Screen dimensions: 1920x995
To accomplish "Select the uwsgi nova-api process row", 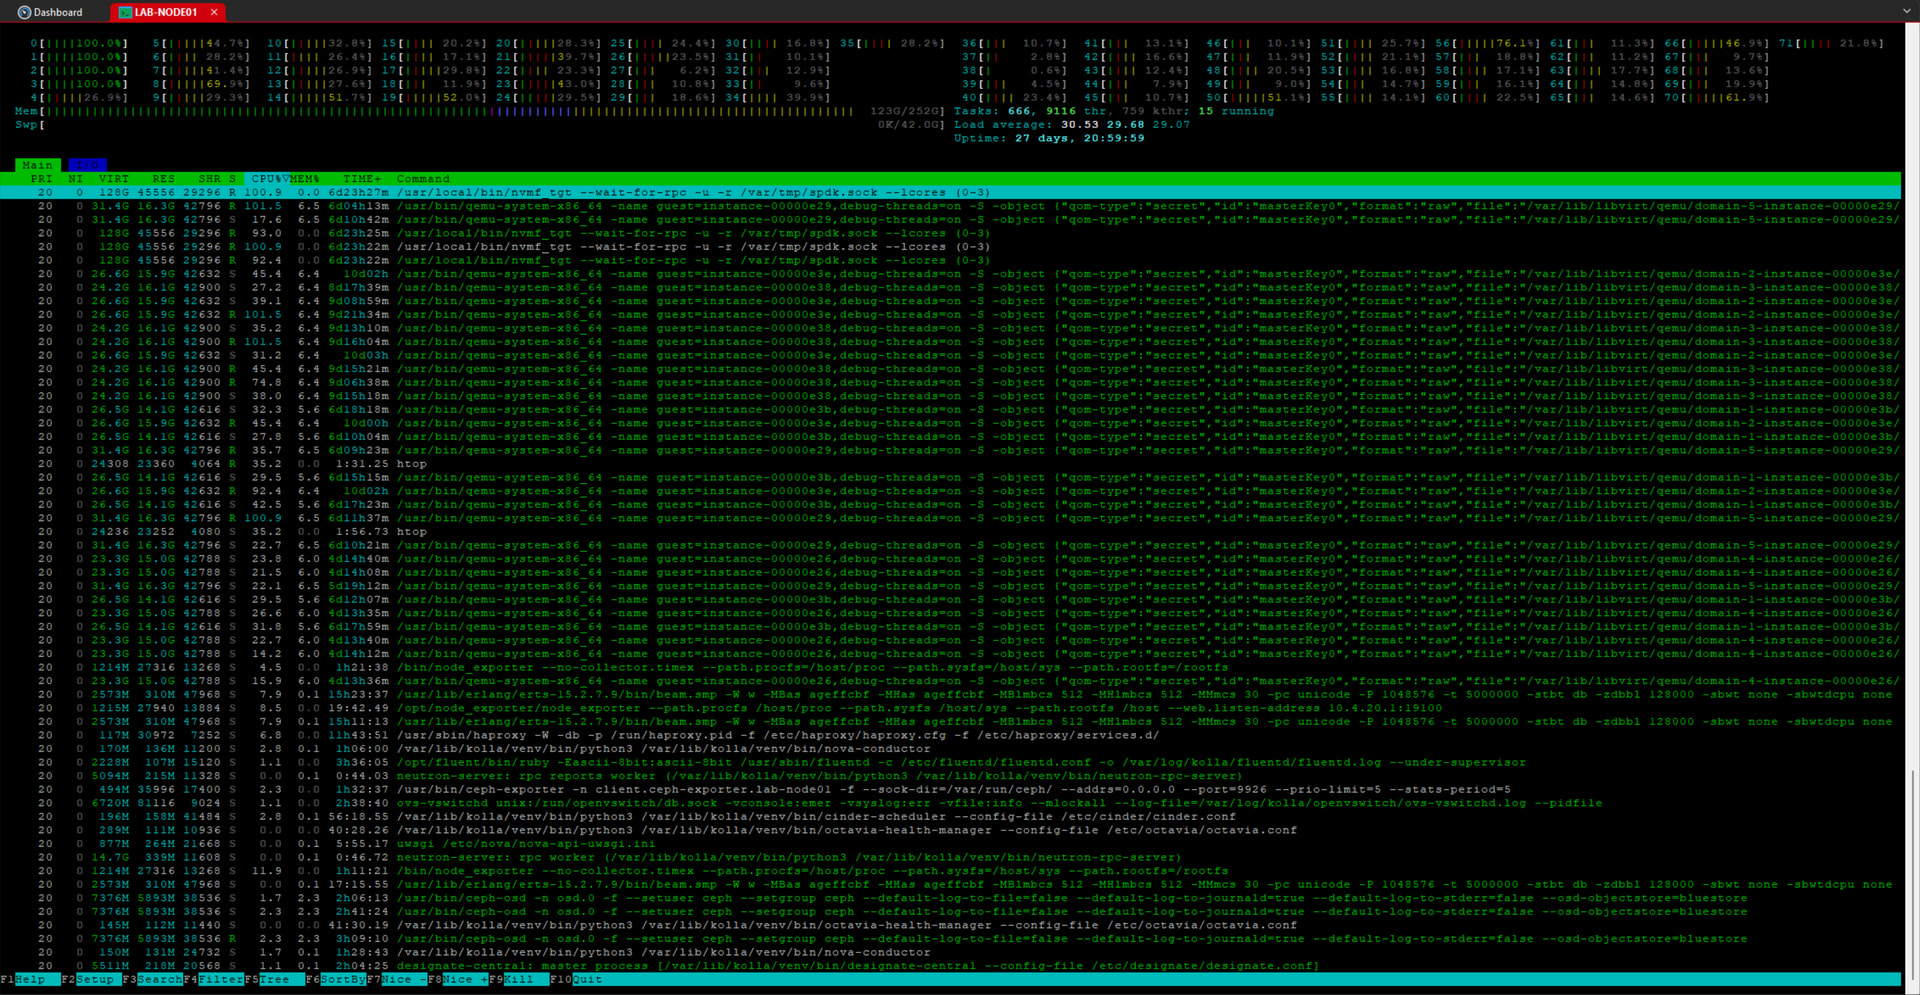I will [x=950, y=844].
